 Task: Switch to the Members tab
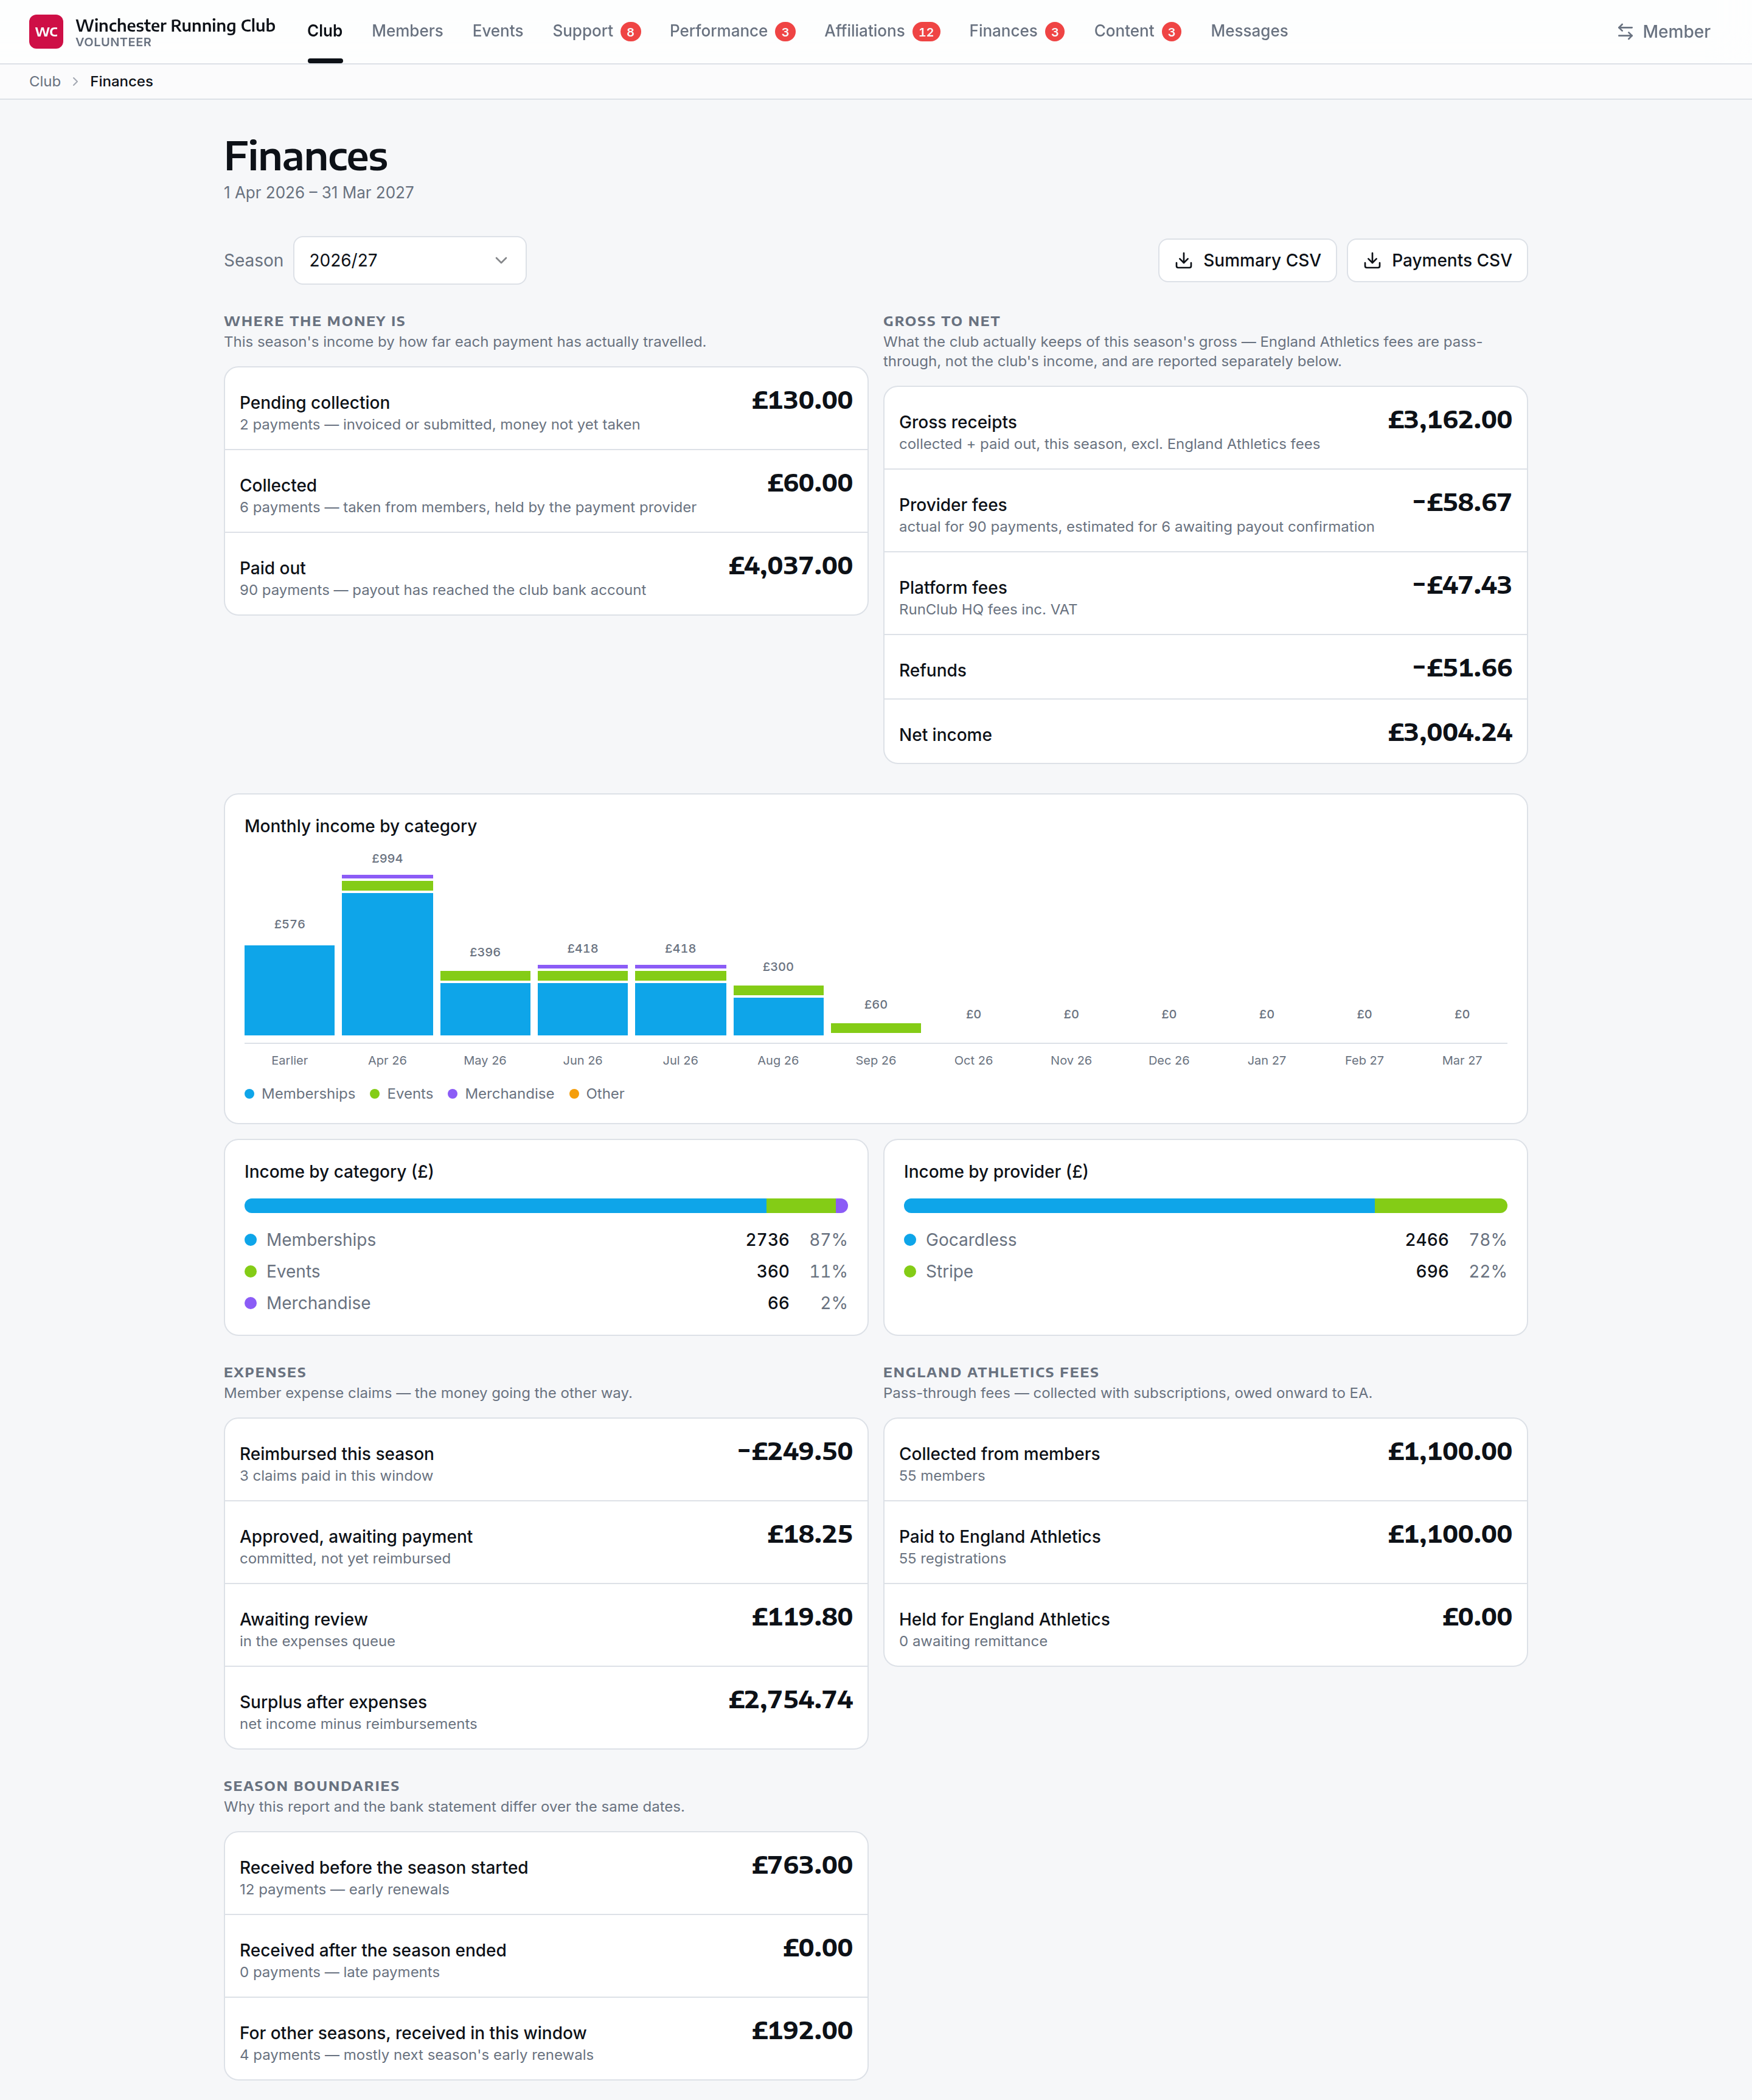[407, 31]
